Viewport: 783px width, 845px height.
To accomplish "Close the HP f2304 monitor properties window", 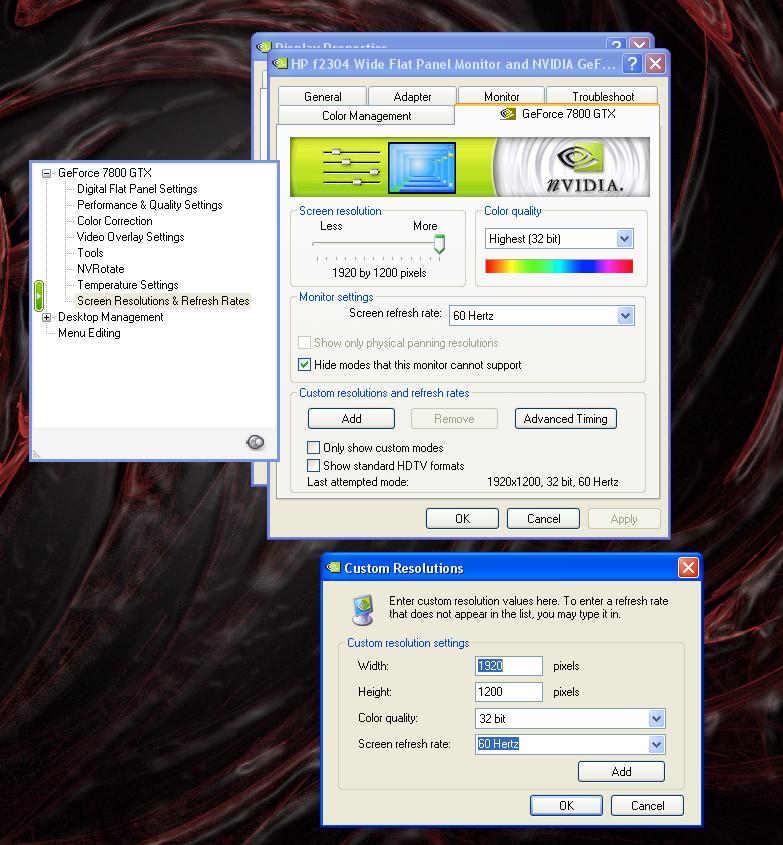I will [x=655, y=64].
